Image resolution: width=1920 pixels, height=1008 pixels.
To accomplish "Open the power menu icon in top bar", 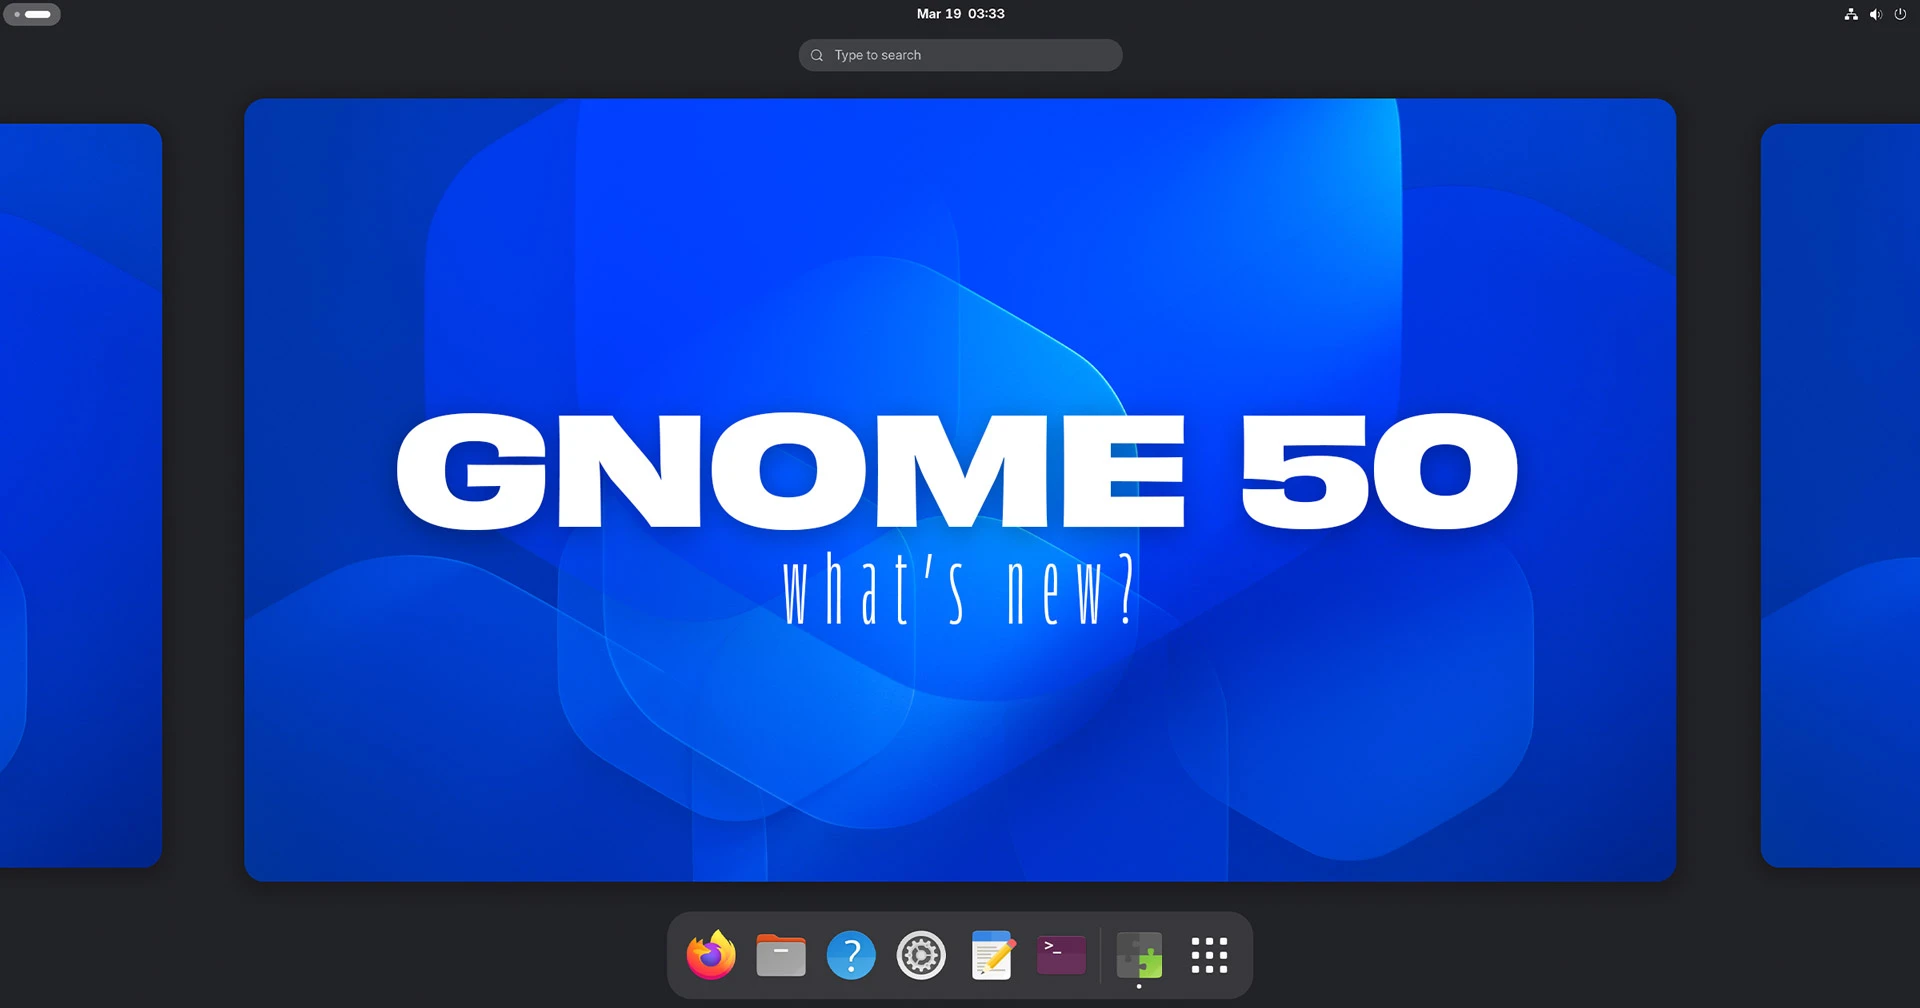I will click(x=1900, y=14).
